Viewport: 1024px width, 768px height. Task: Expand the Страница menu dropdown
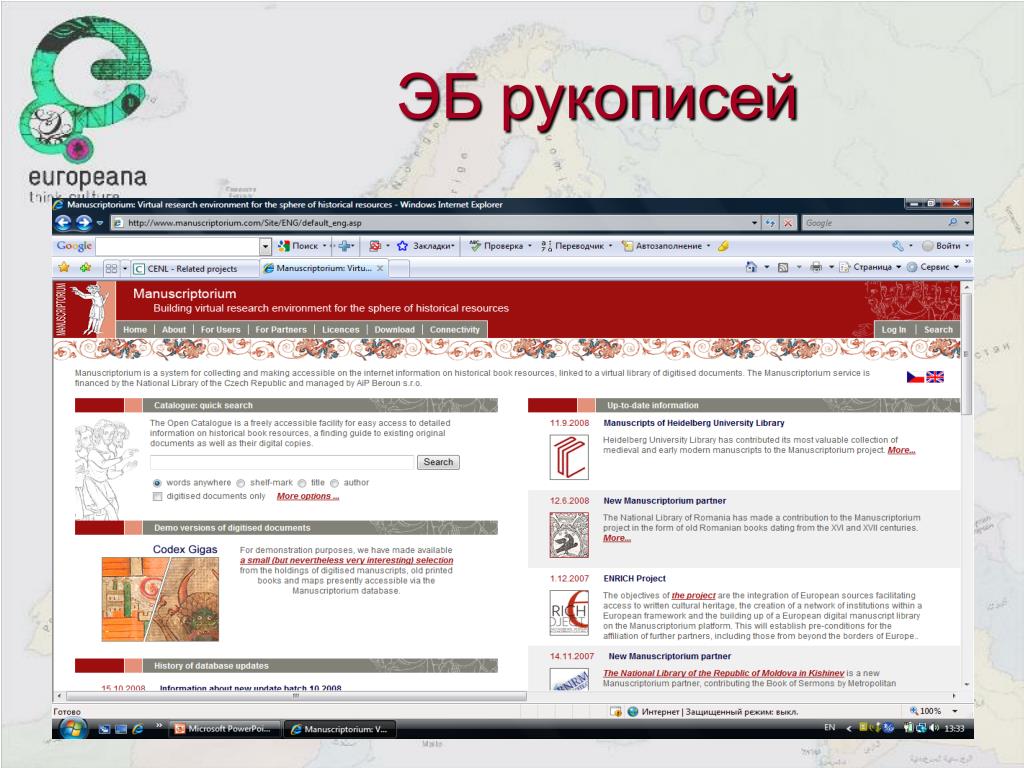(x=899, y=267)
